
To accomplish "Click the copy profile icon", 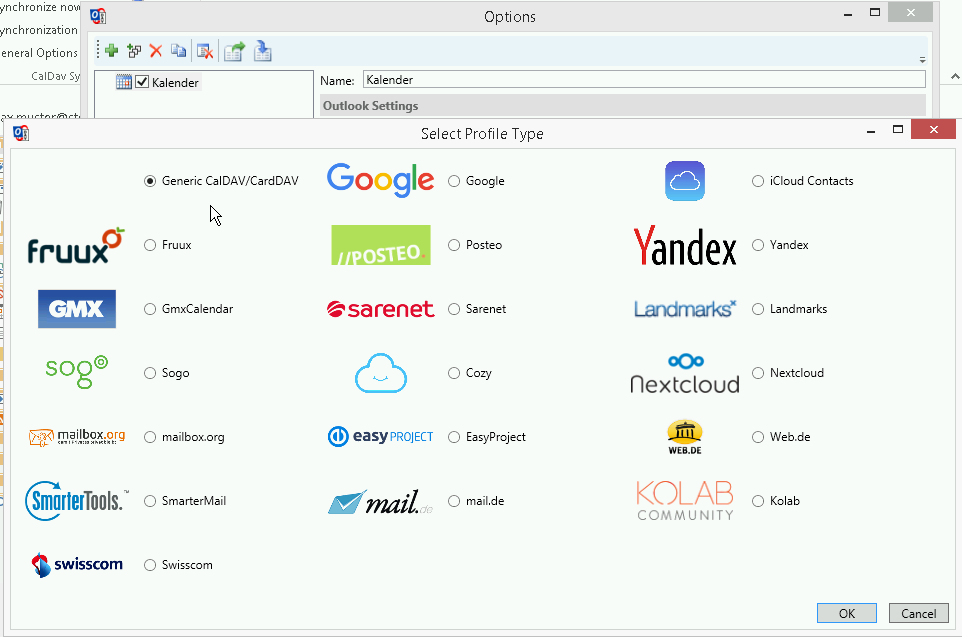I will coord(178,51).
